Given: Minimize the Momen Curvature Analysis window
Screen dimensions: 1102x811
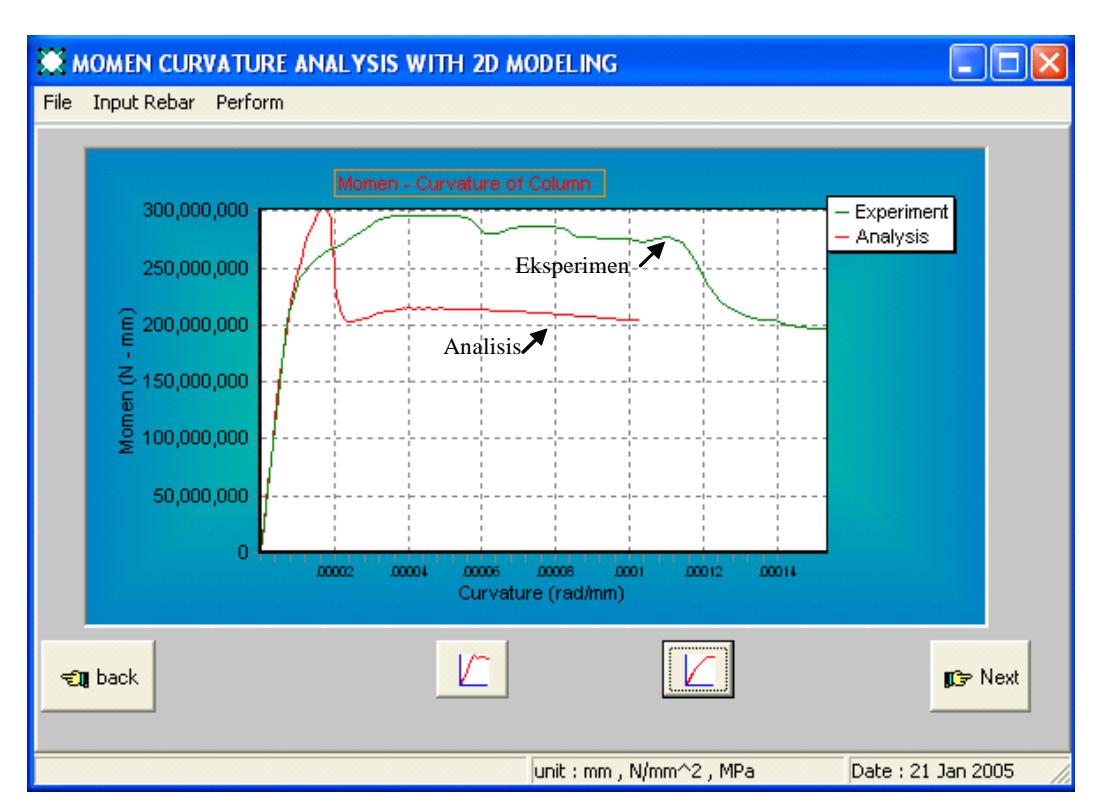Looking at the screenshot, I should coord(967,63).
